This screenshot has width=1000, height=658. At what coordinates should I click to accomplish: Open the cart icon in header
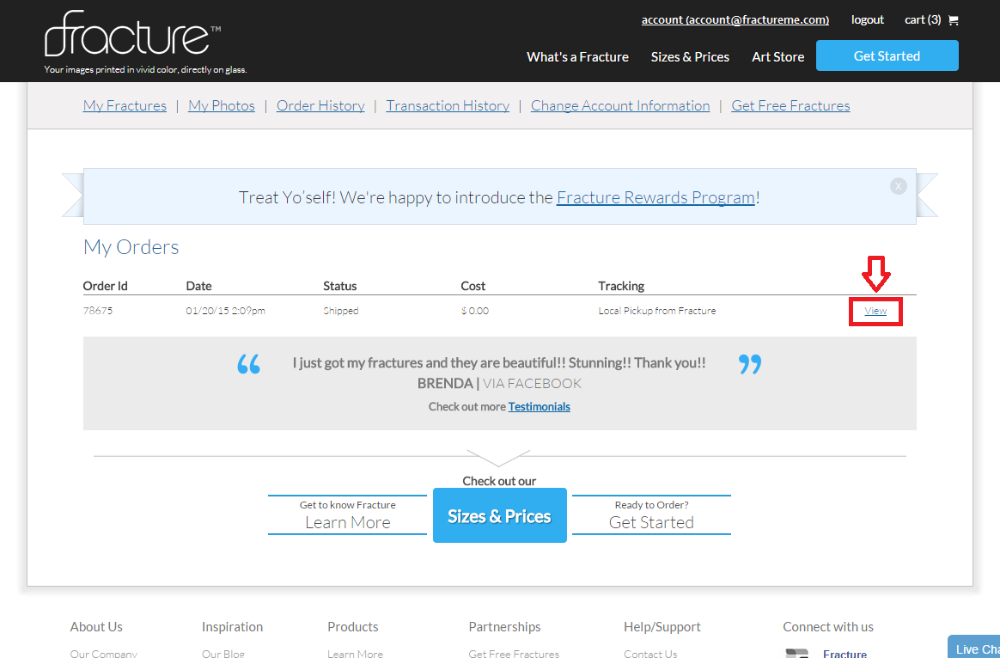[953, 20]
